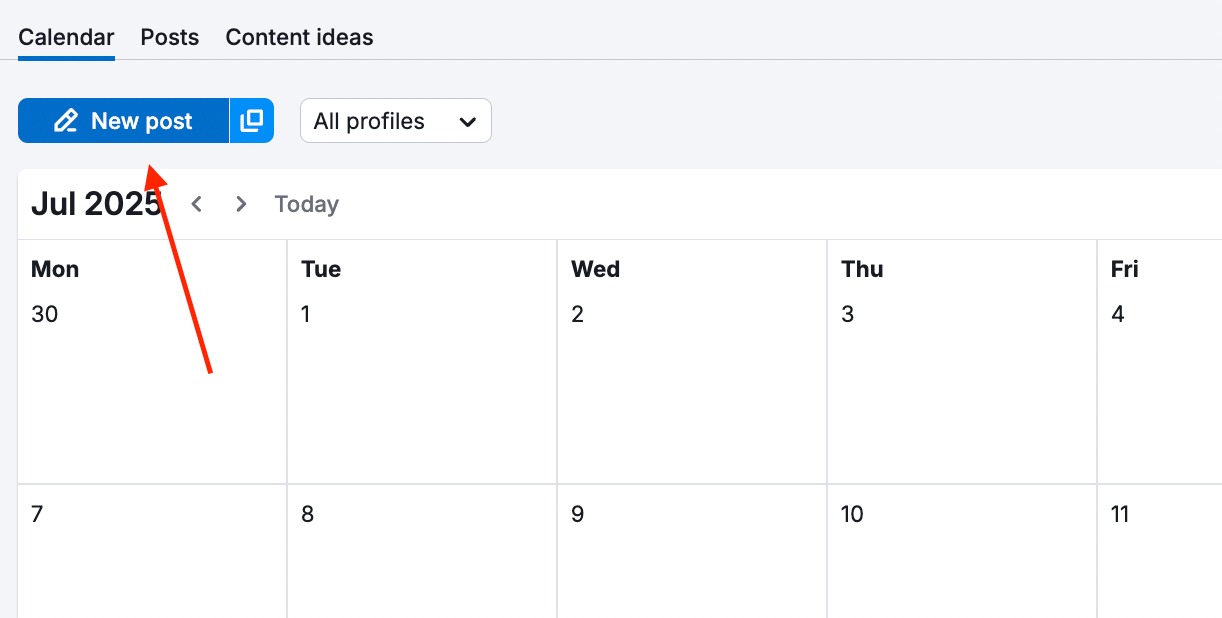
Task: Go to next month with right chevron
Action: (x=241, y=204)
